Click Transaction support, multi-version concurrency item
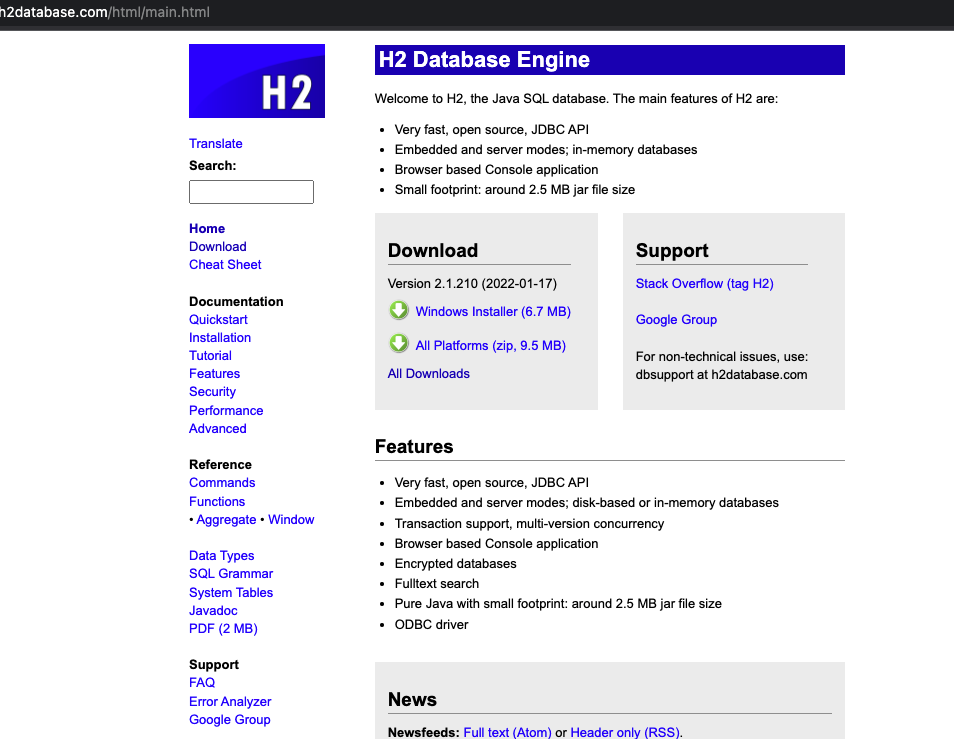Viewport: 954px width, 739px height. pos(529,524)
